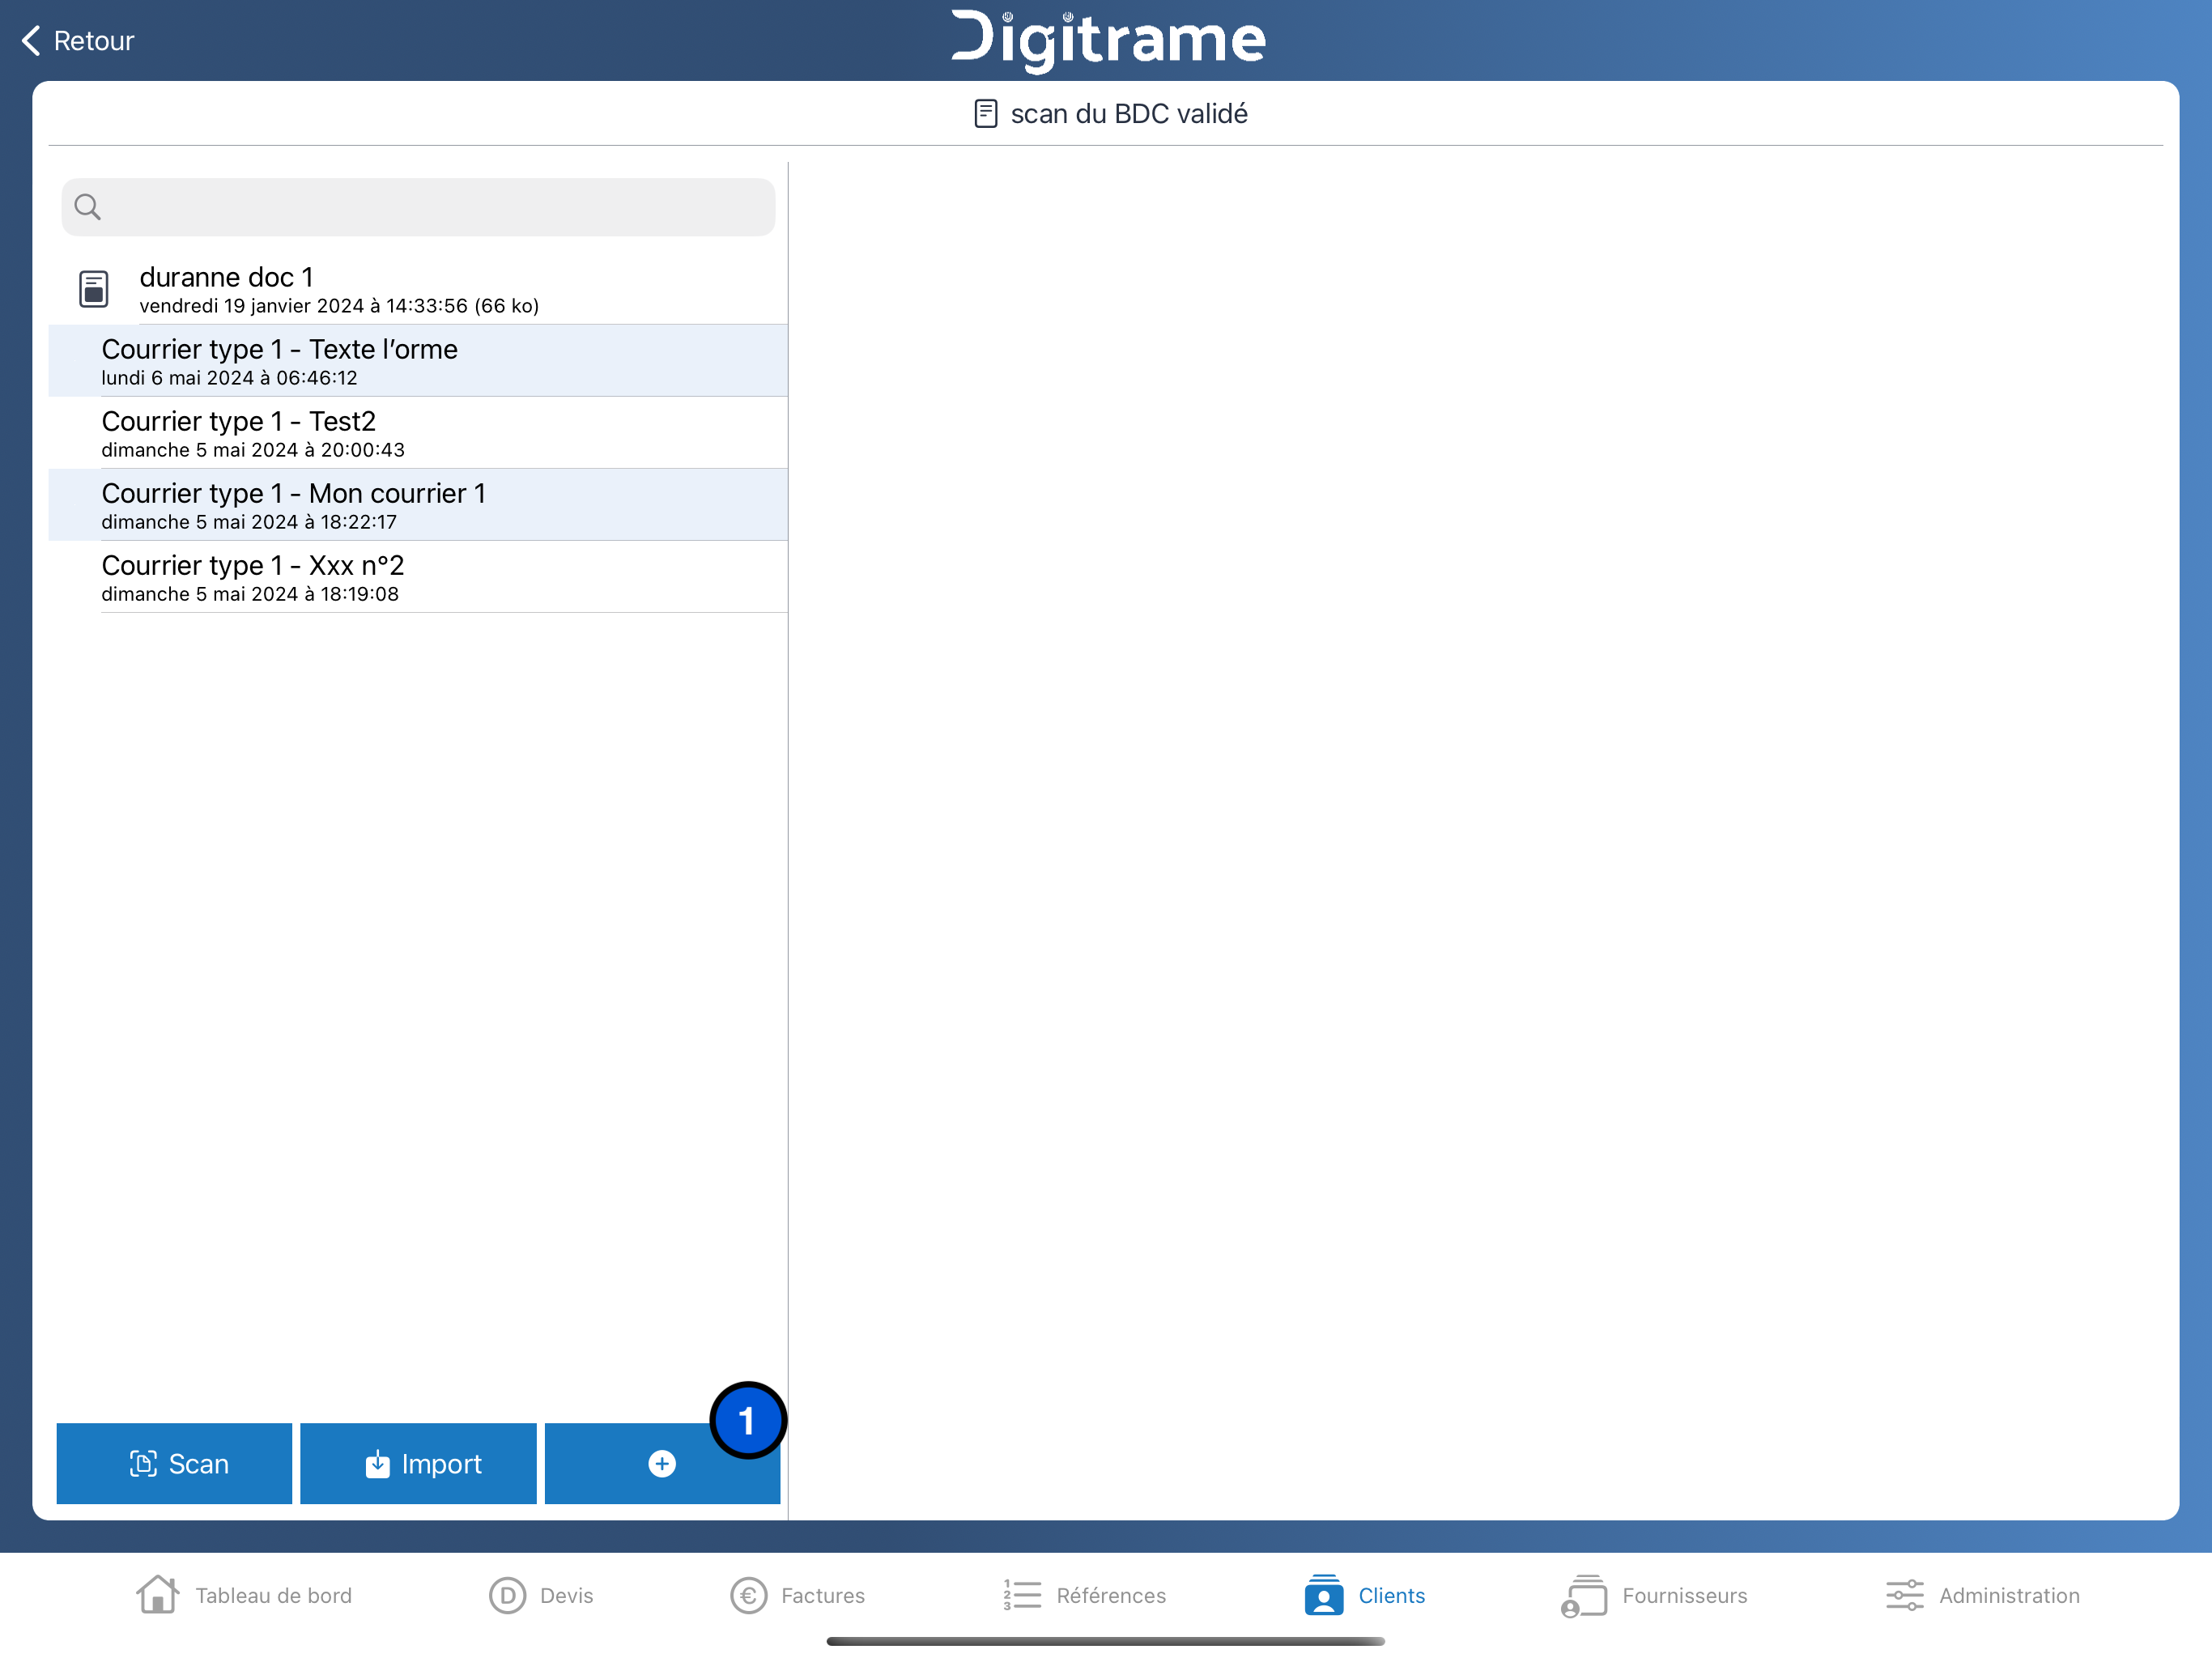The height and width of the screenshot is (1658, 2212).
Task: Open duranne doc 1
Action: (x=418, y=289)
